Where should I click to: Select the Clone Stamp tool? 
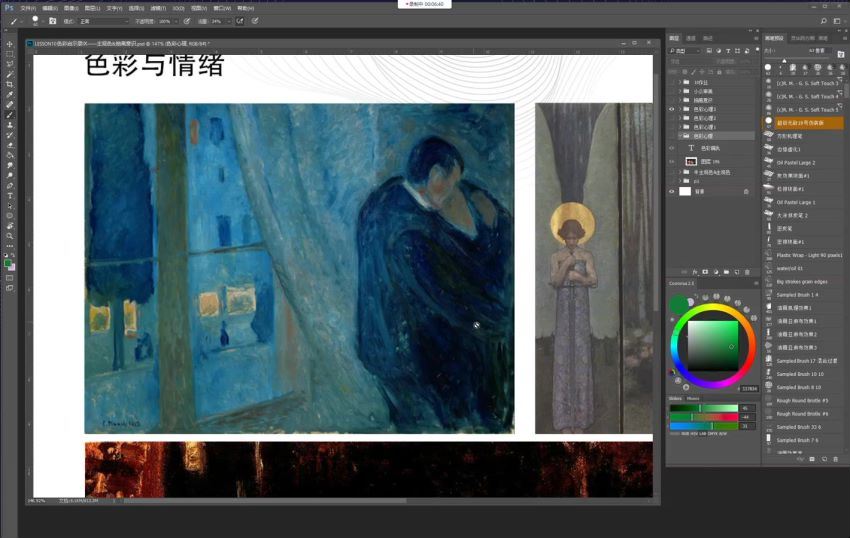(x=10, y=125)
